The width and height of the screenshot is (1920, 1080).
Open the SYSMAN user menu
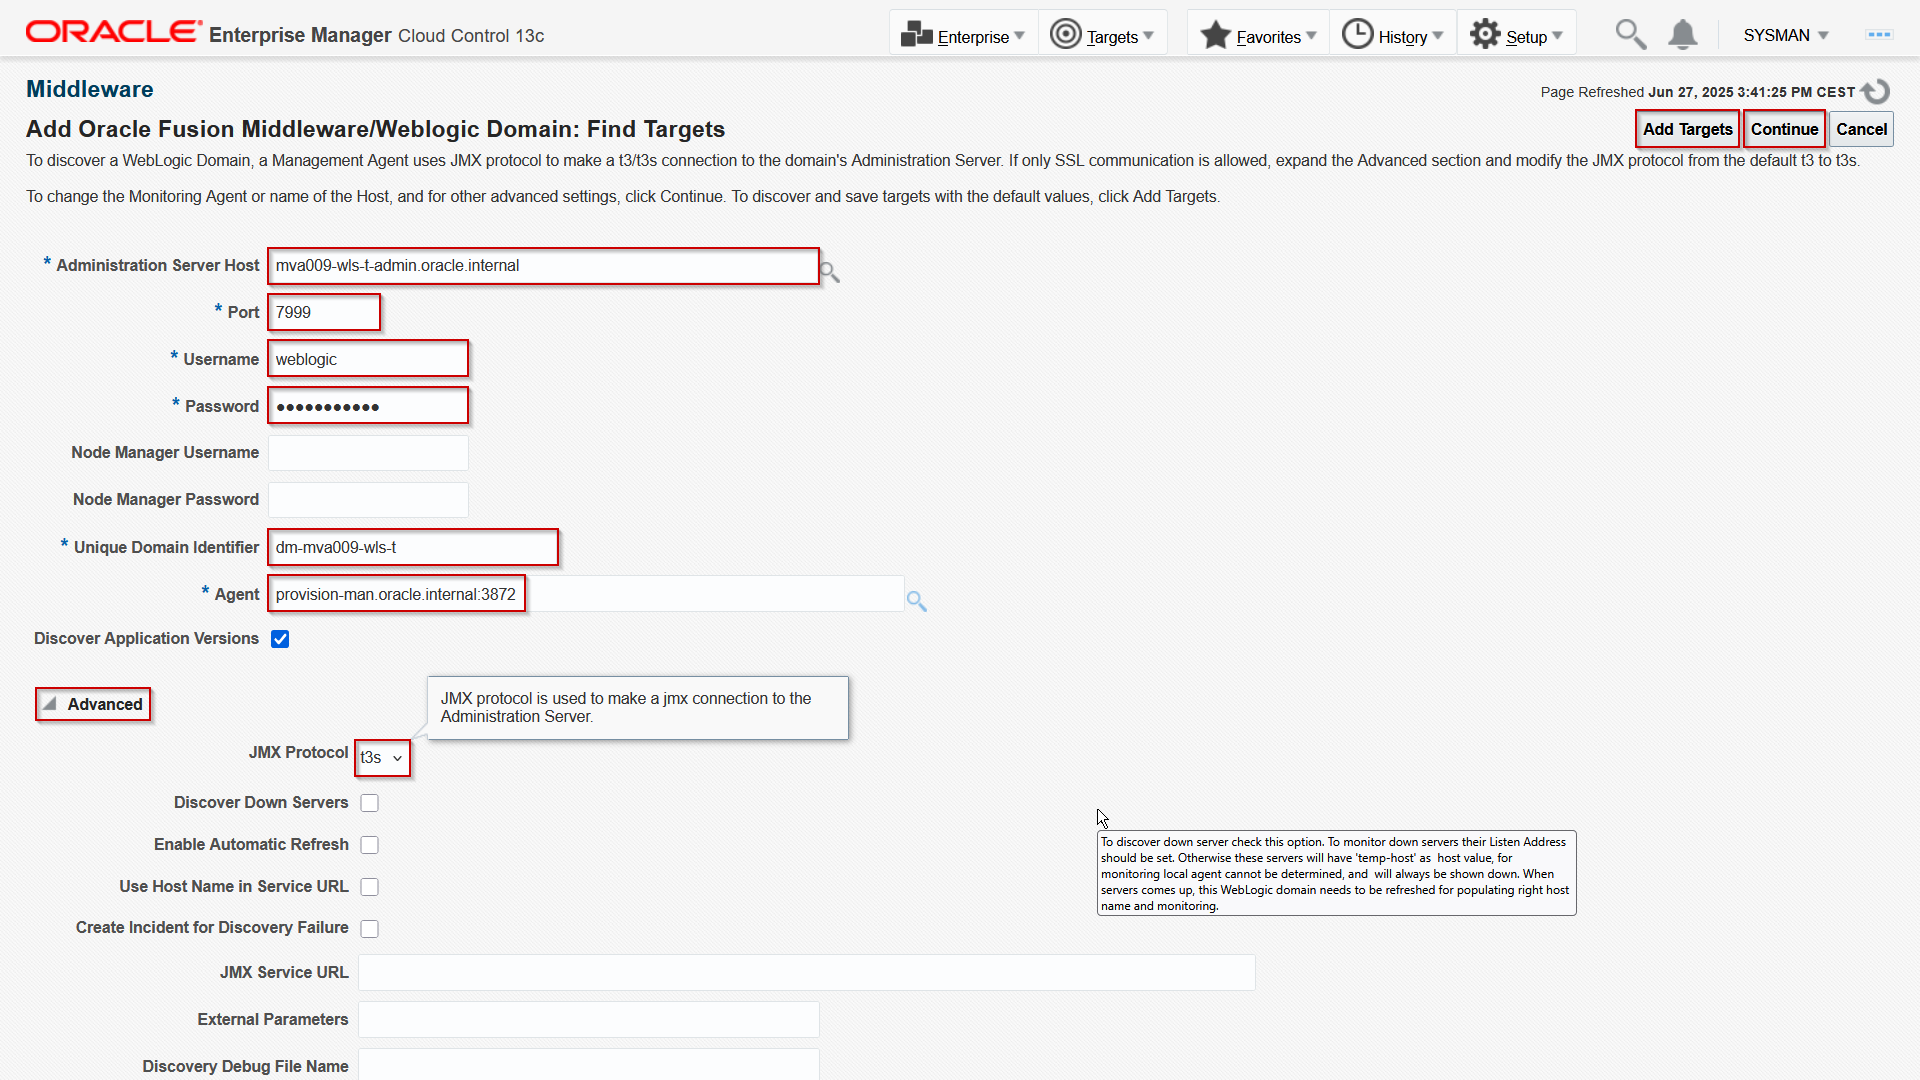tap(1785, 35)
